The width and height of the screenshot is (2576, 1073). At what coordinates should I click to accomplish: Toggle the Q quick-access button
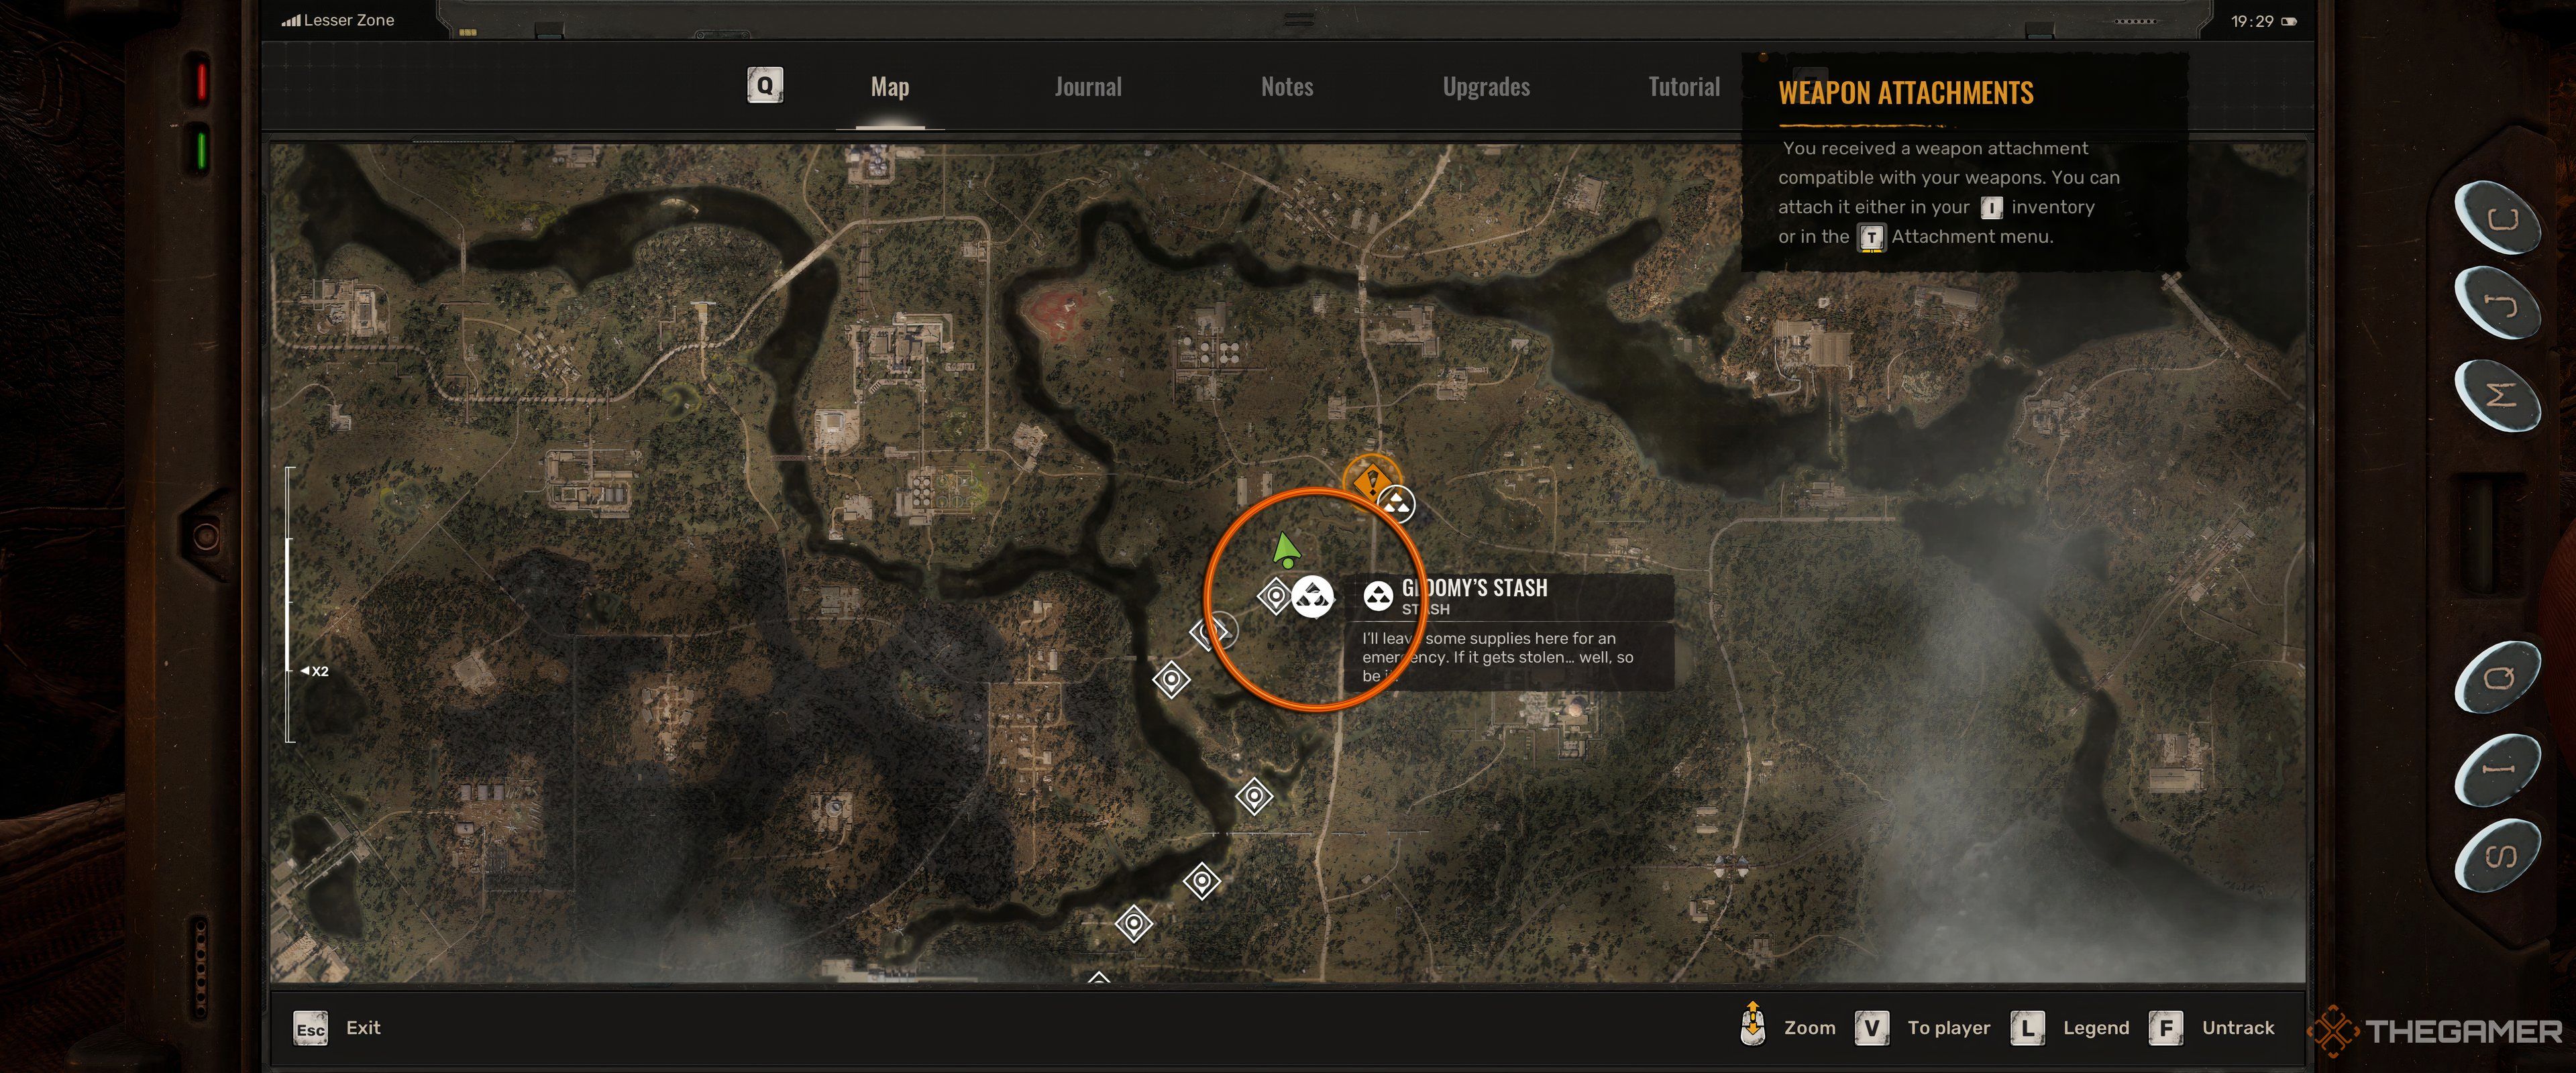pos(764,85)
